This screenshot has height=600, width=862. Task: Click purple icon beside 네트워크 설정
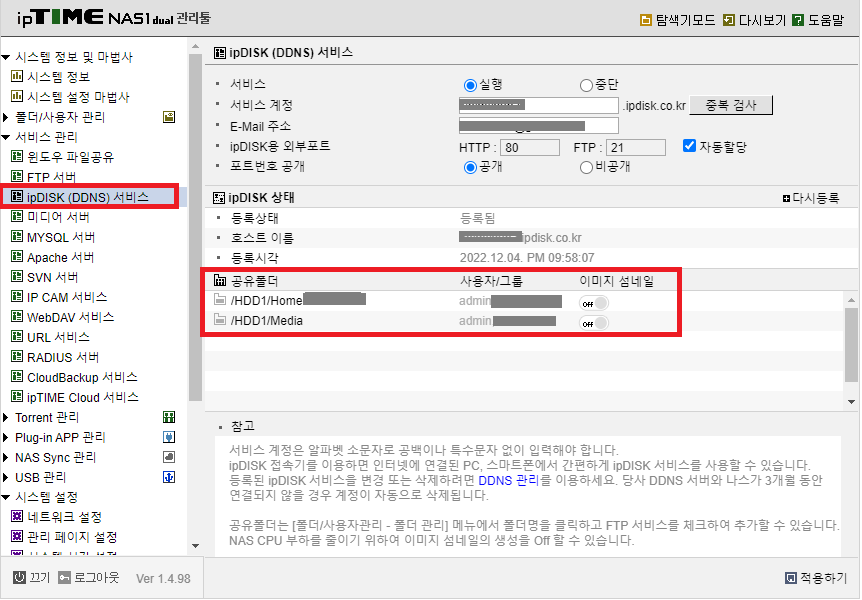point(17,517)
